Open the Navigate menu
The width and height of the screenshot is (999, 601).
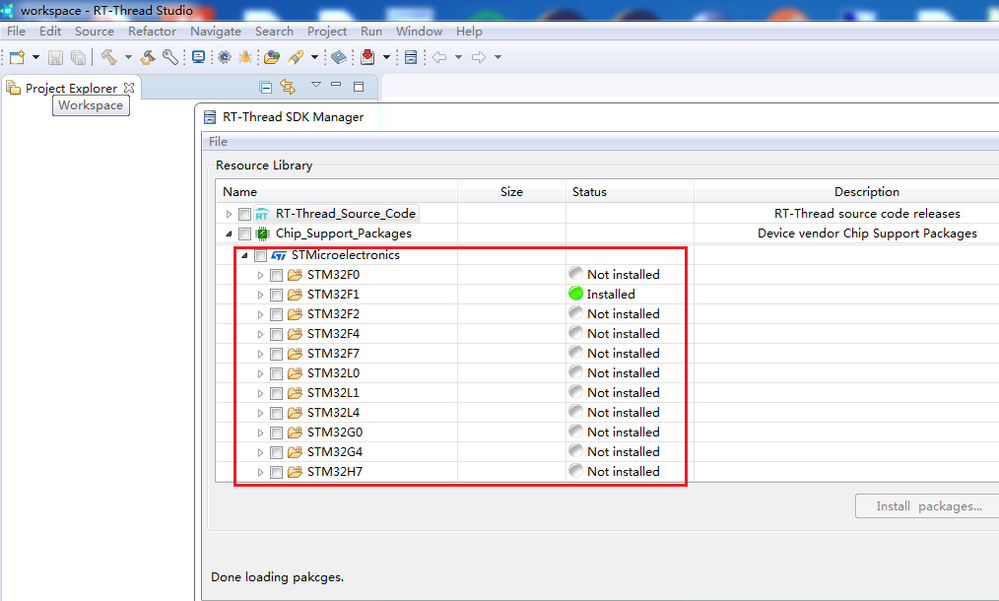point(215,31)
